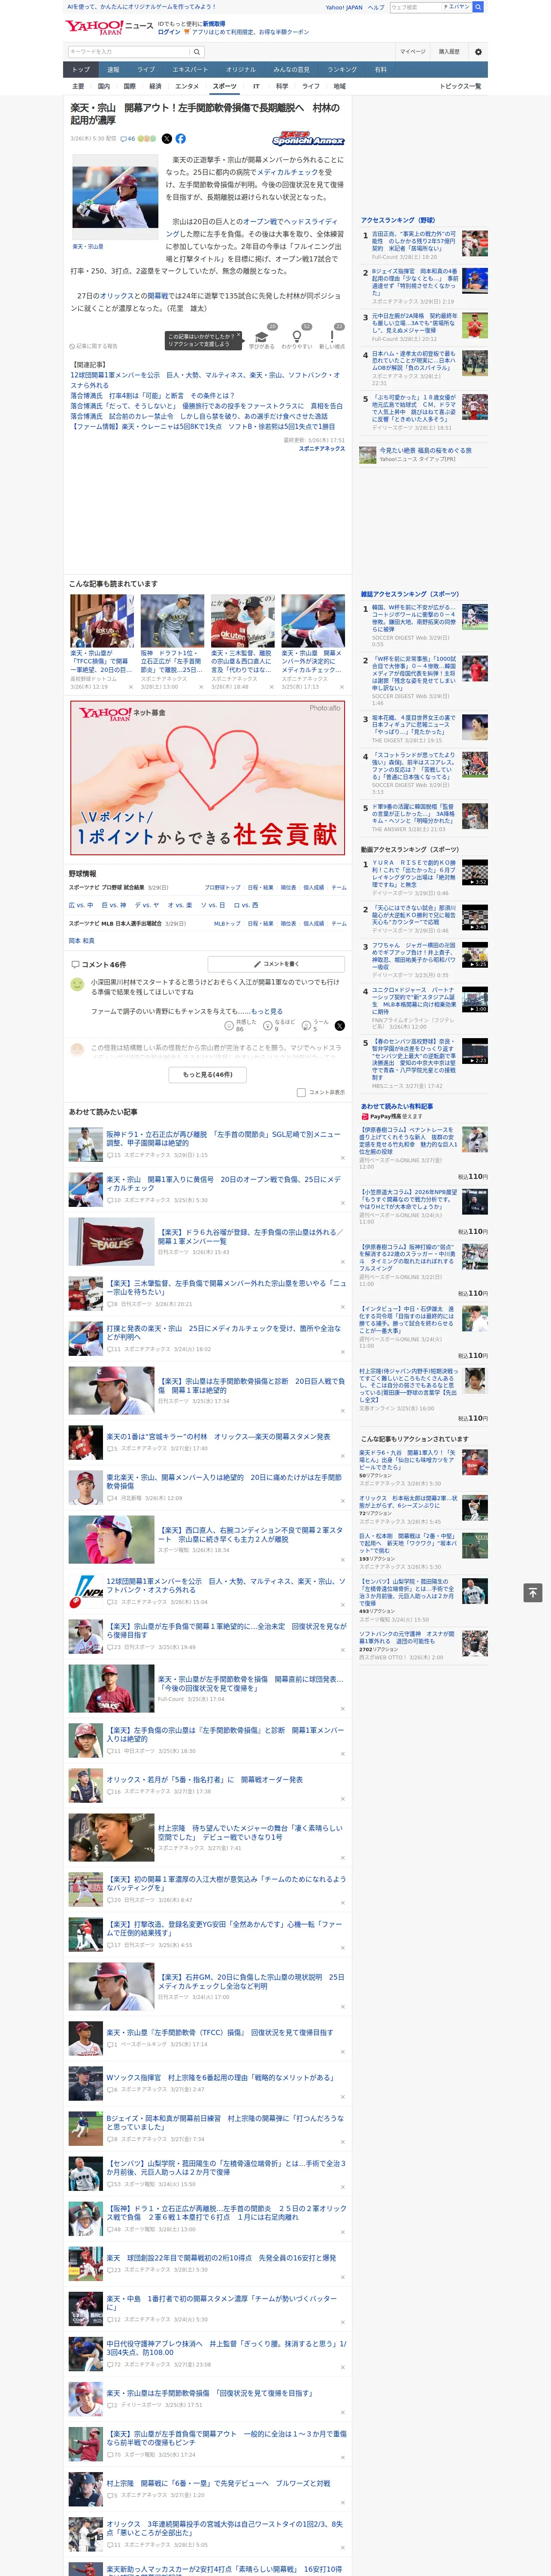The height and width of the screenshot is (2576, 551).
Task: Click the 有料 menu tab
Action: 380,69
